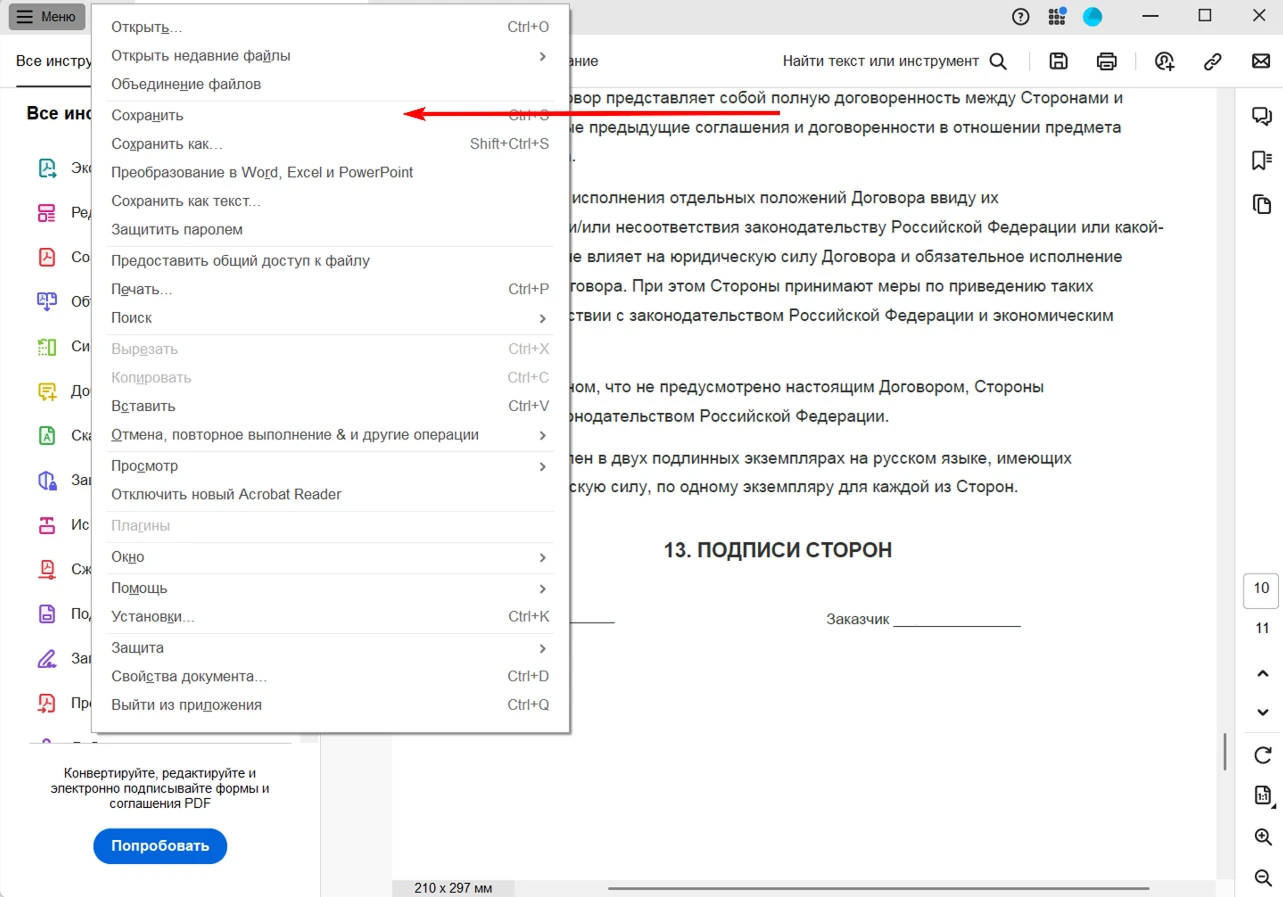This screenshot has width=1283, height=897.
Task: Expand the 'Открыть недавние файлы' submenu
Action: [x=543, y=56]
